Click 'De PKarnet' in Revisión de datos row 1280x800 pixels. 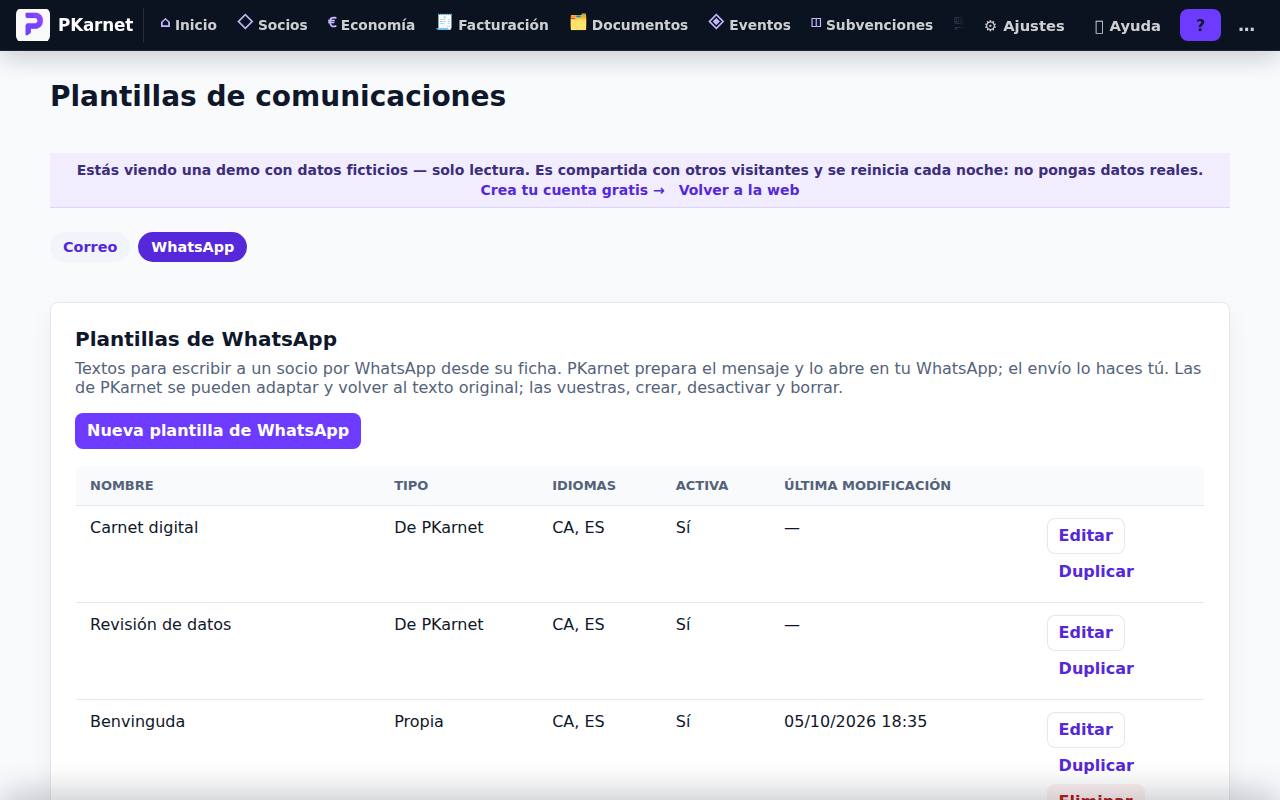point(439,624)
